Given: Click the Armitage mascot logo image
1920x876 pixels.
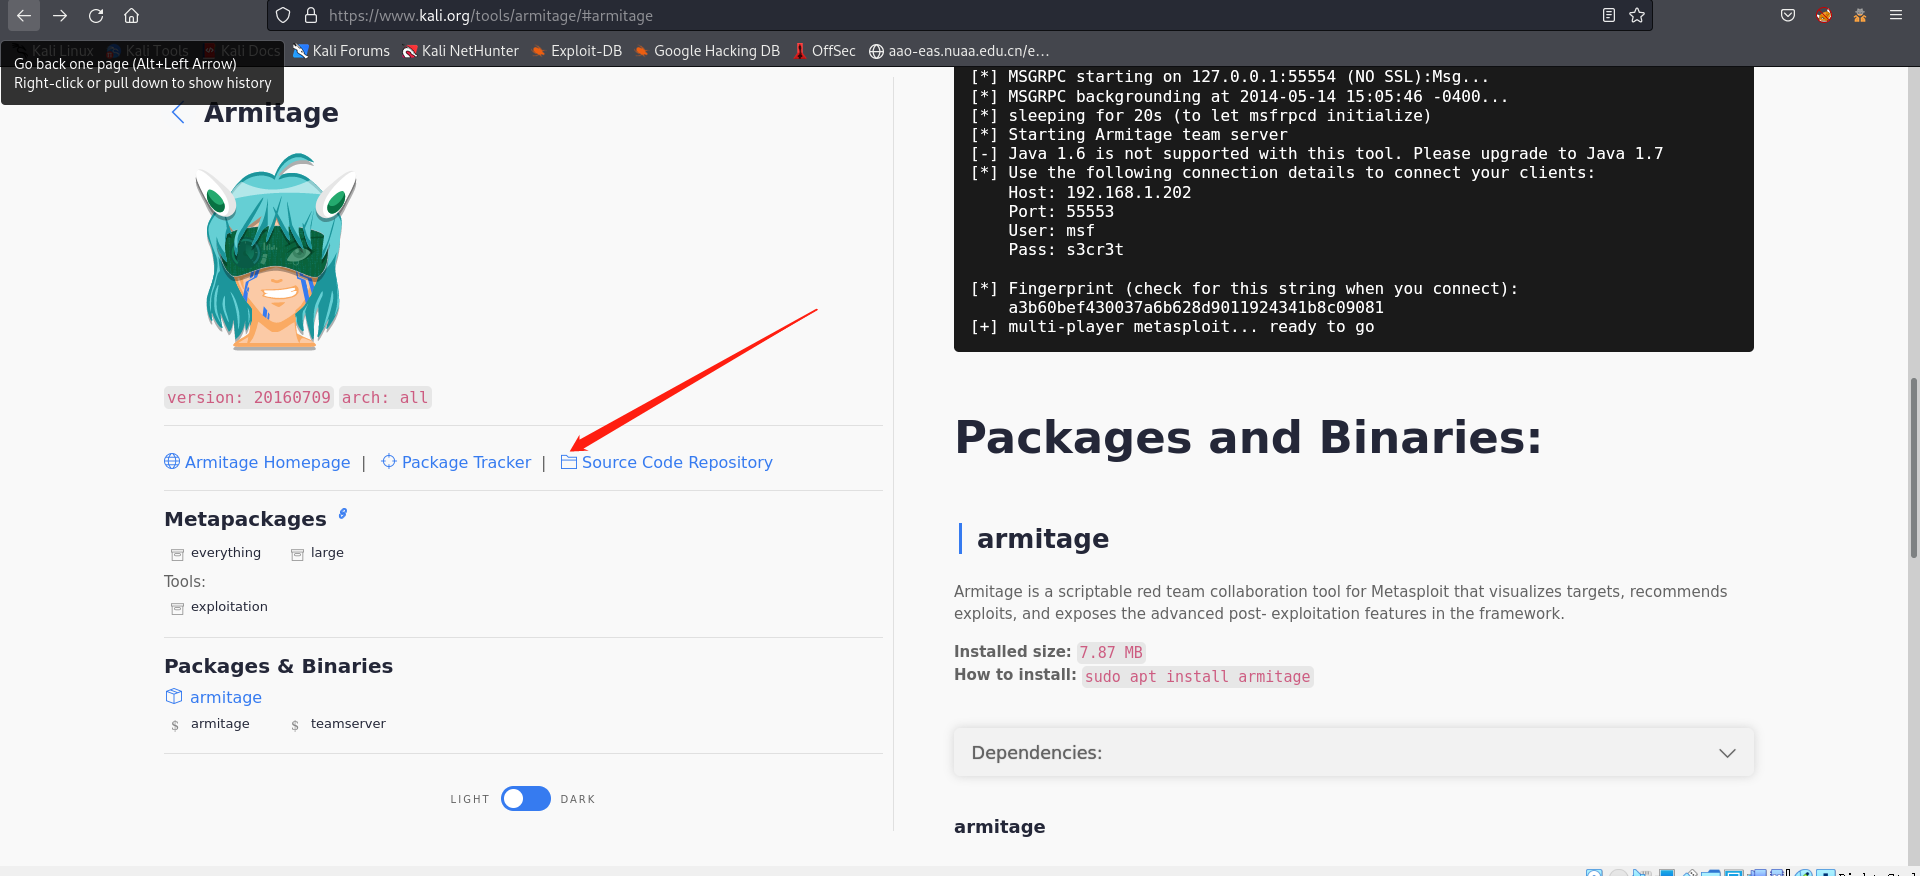Looking at the screenshot, I should coord(275,251).
